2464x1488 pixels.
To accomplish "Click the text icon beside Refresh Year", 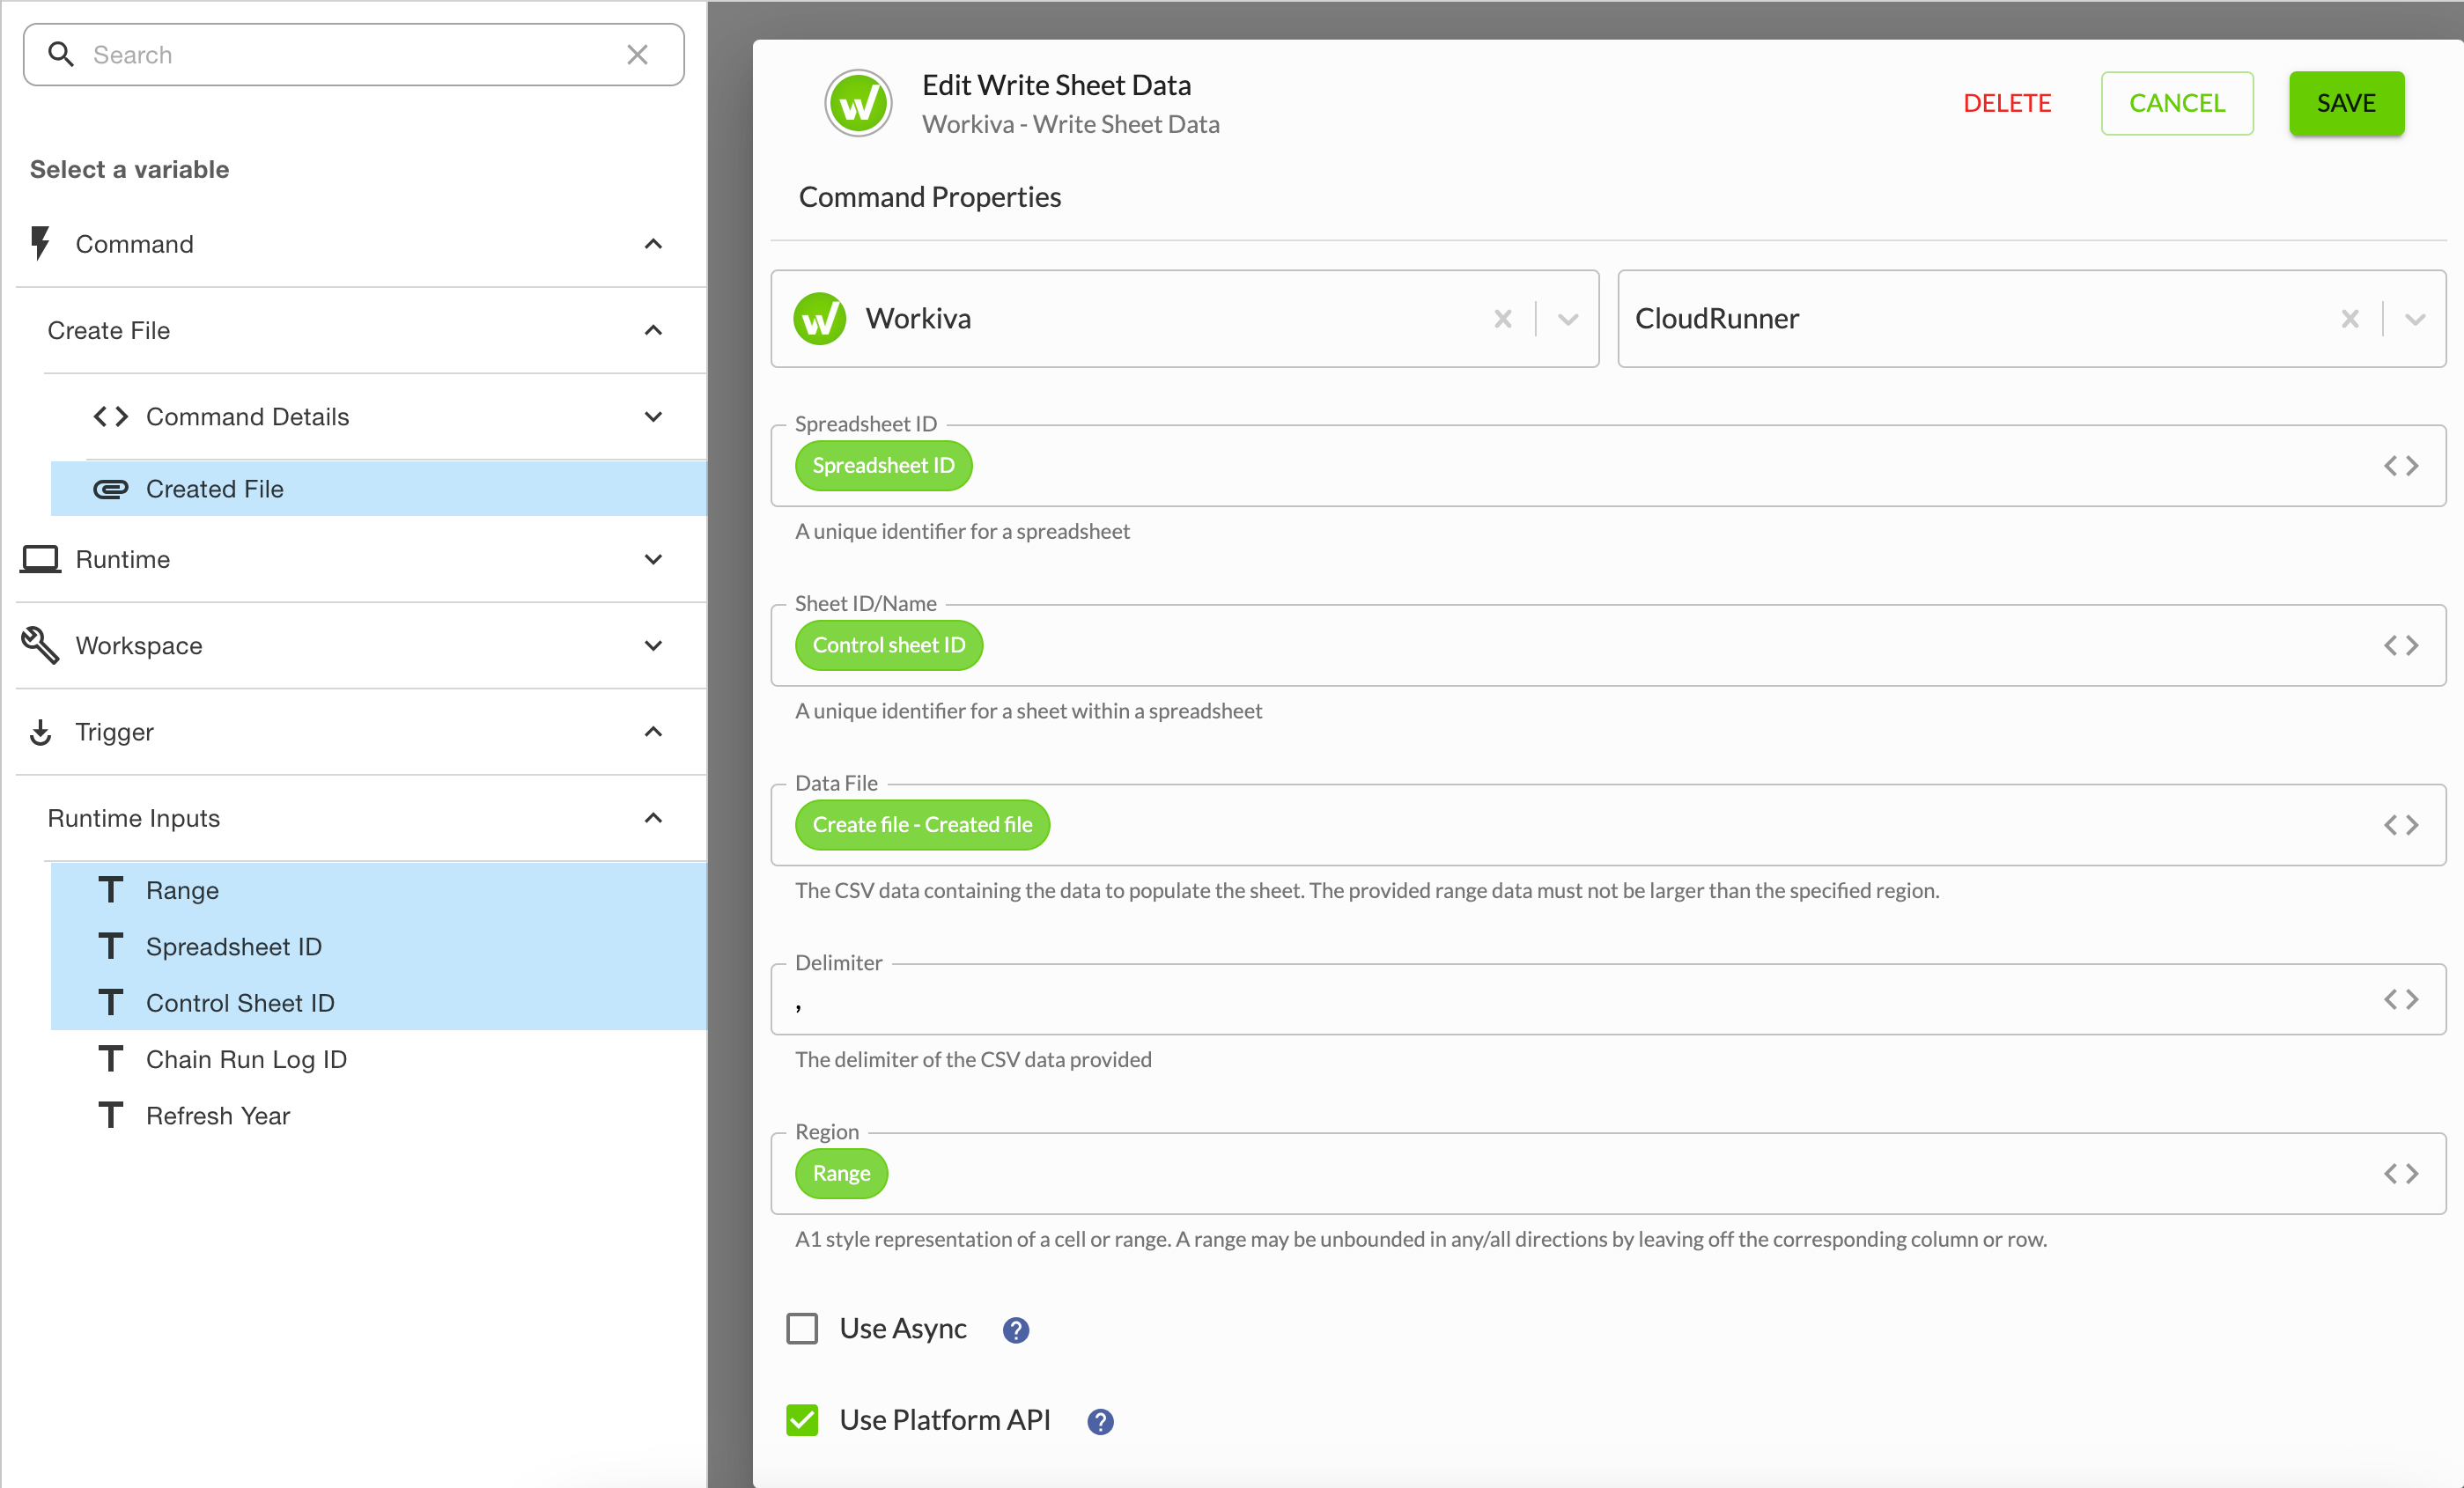I will click(111, 1115).
